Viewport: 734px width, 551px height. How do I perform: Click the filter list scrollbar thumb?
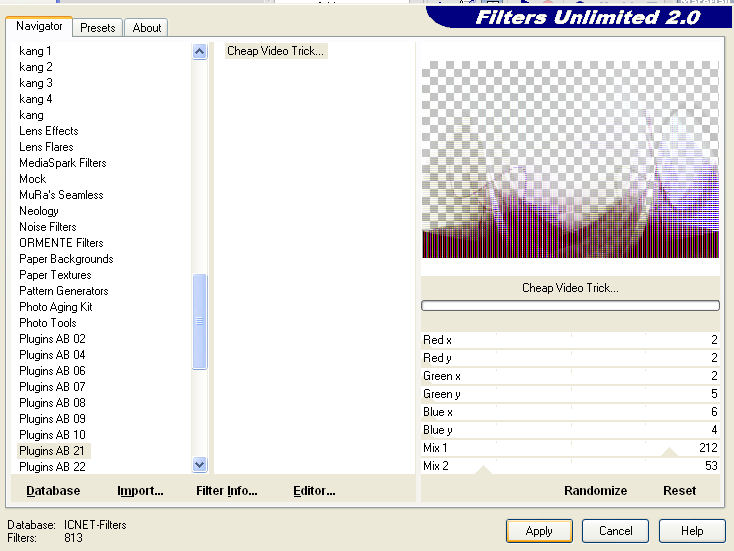click(199, 322)
